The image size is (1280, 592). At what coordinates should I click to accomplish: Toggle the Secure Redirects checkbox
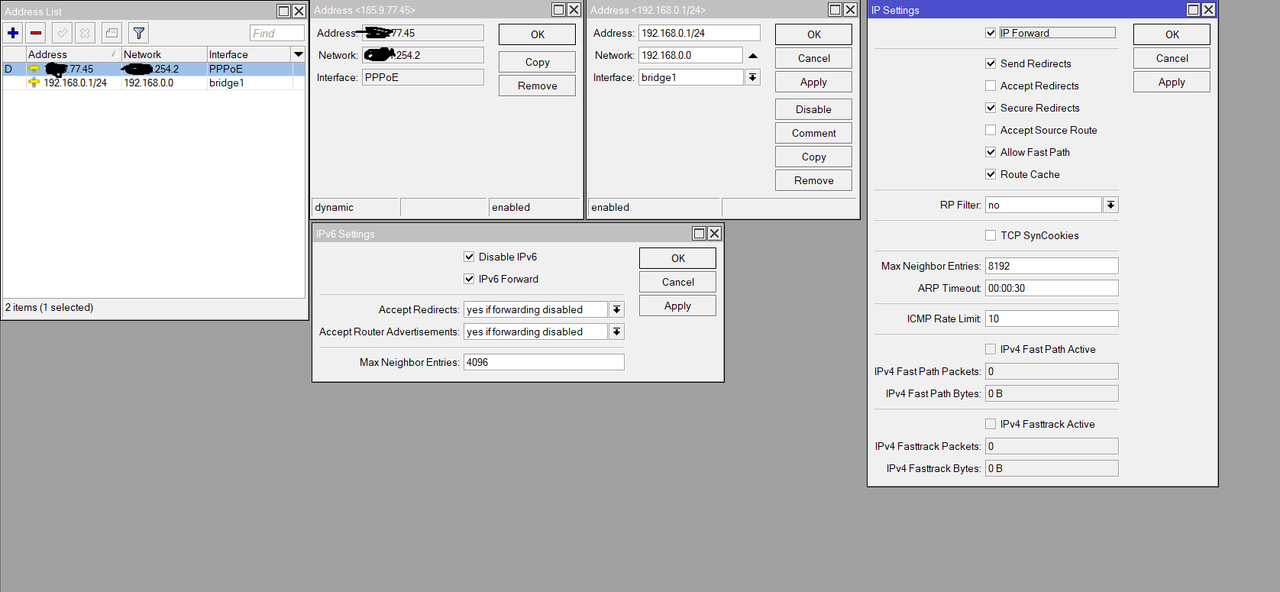[x=991, y=108]
